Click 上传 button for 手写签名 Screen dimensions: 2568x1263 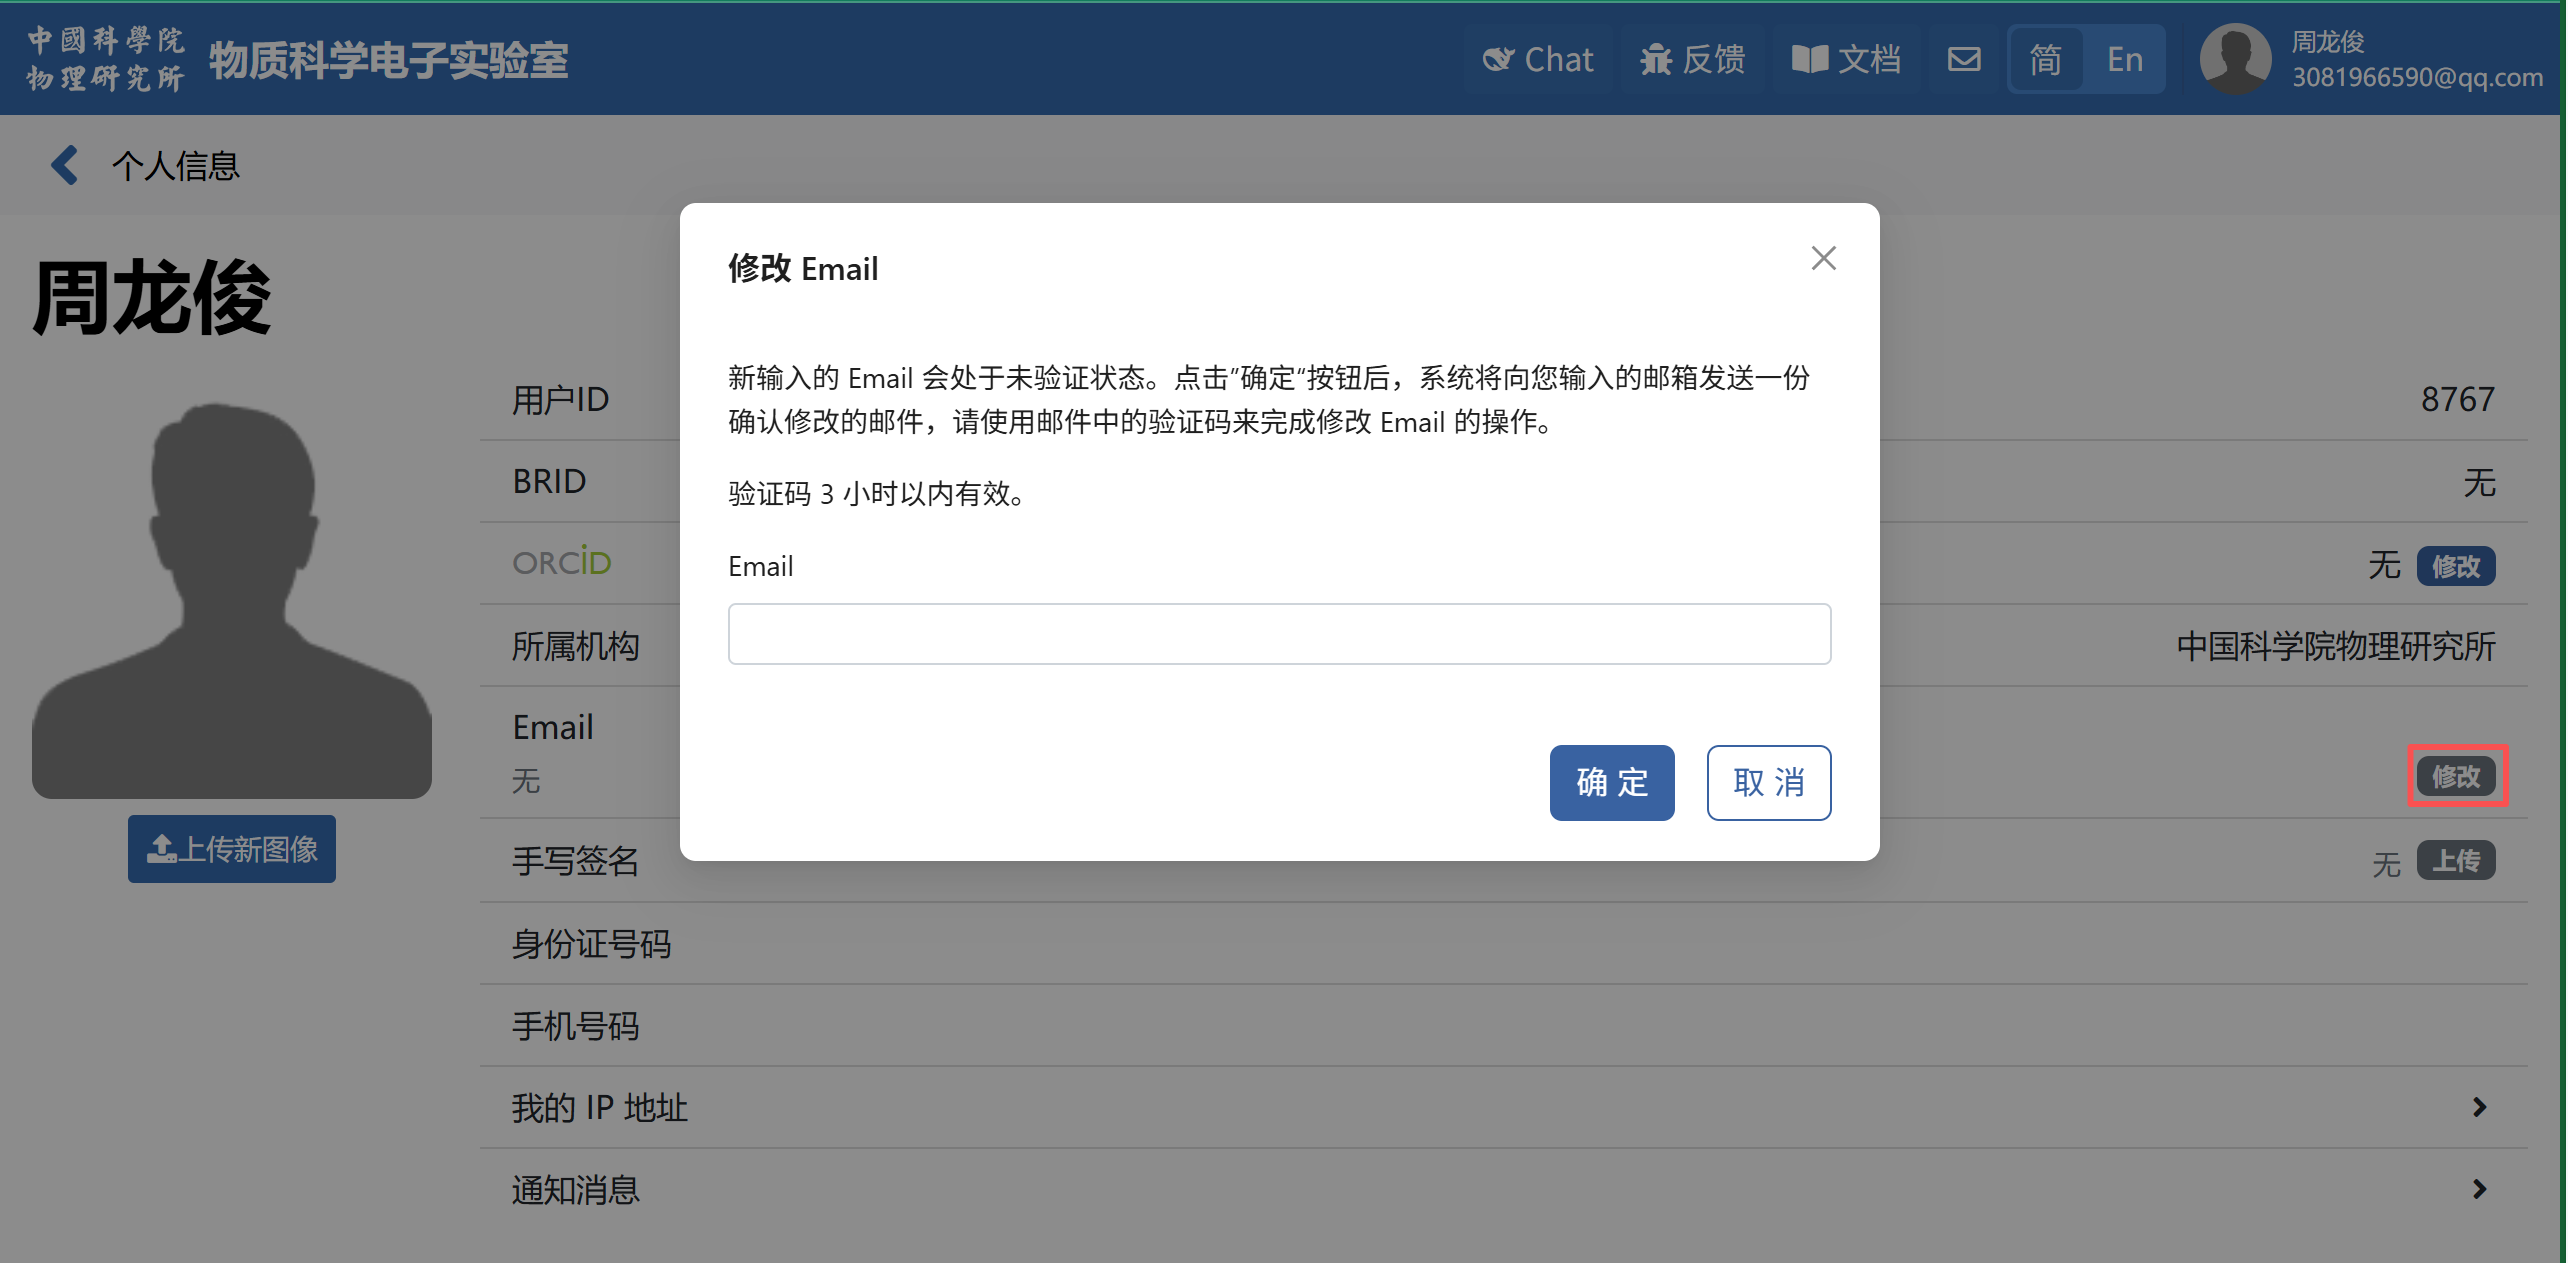point(2455,861)
